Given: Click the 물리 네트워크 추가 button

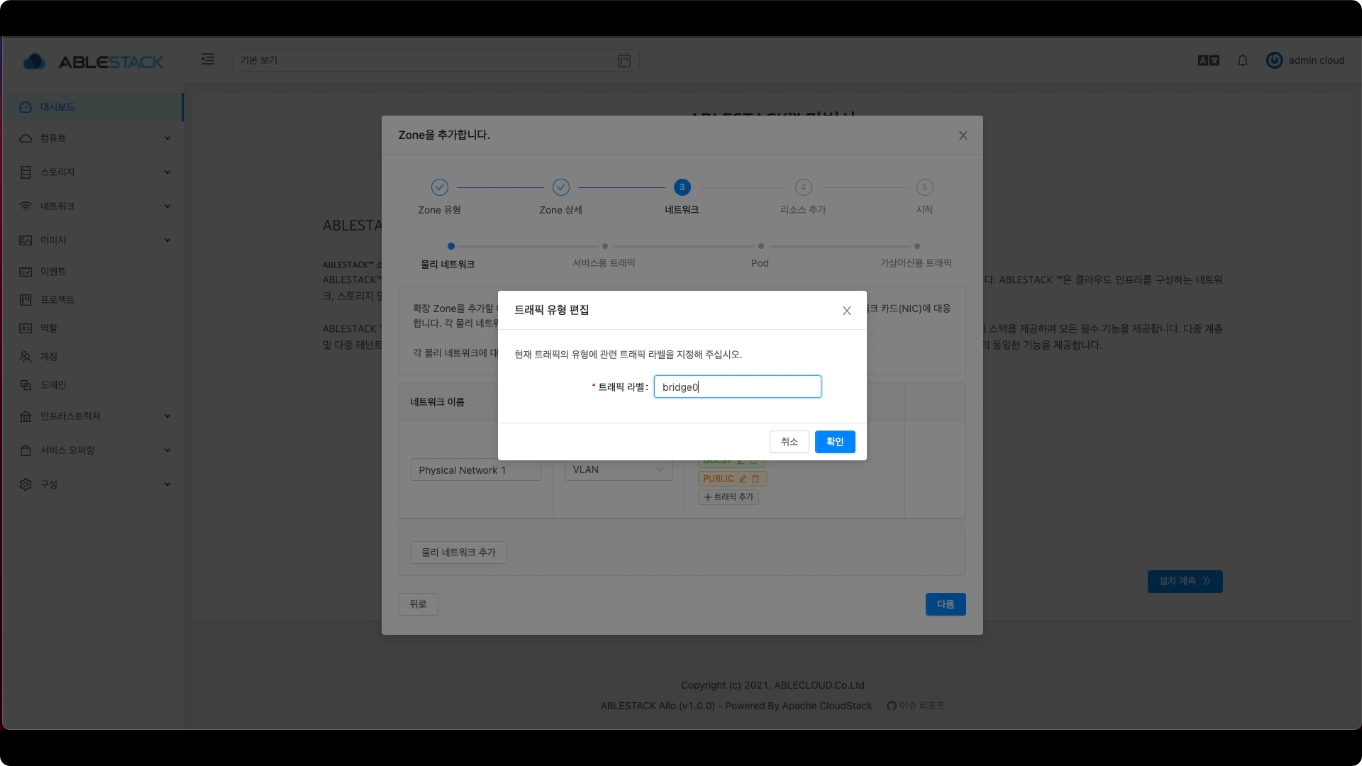Looking at the screenshot, I should tap(459, 552).
